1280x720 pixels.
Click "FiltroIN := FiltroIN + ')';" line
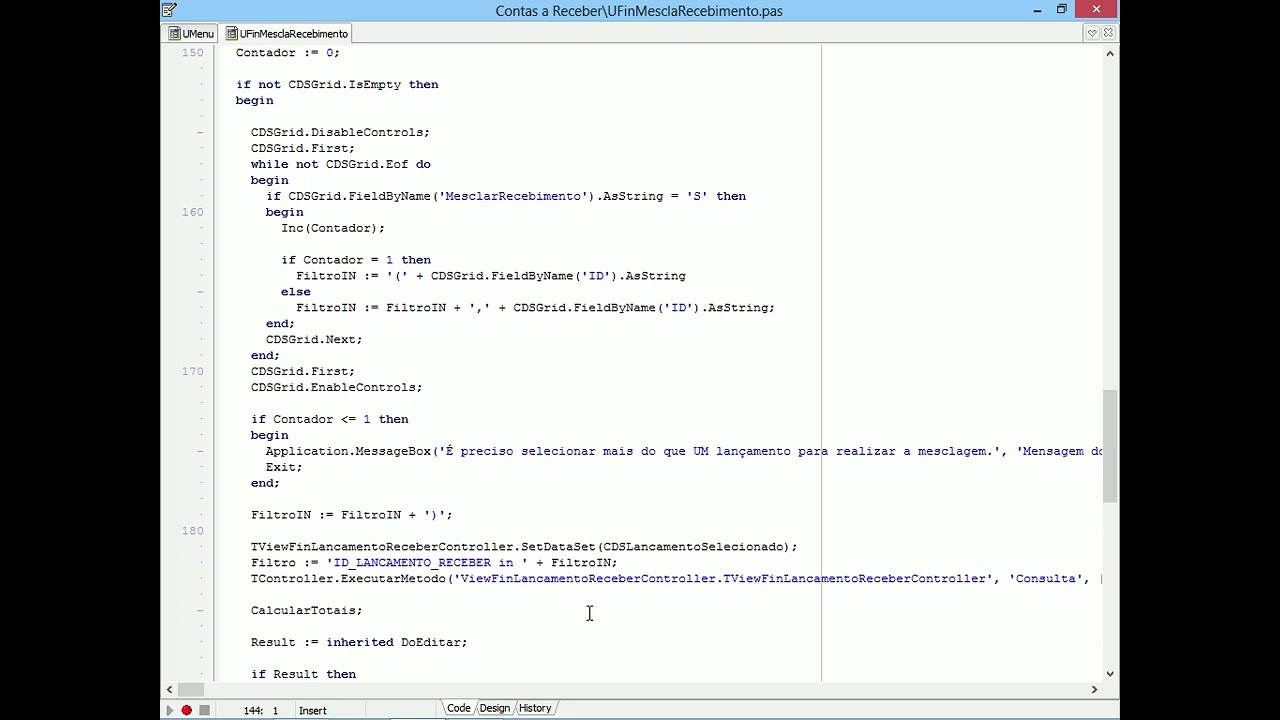[x=352, y=515]
